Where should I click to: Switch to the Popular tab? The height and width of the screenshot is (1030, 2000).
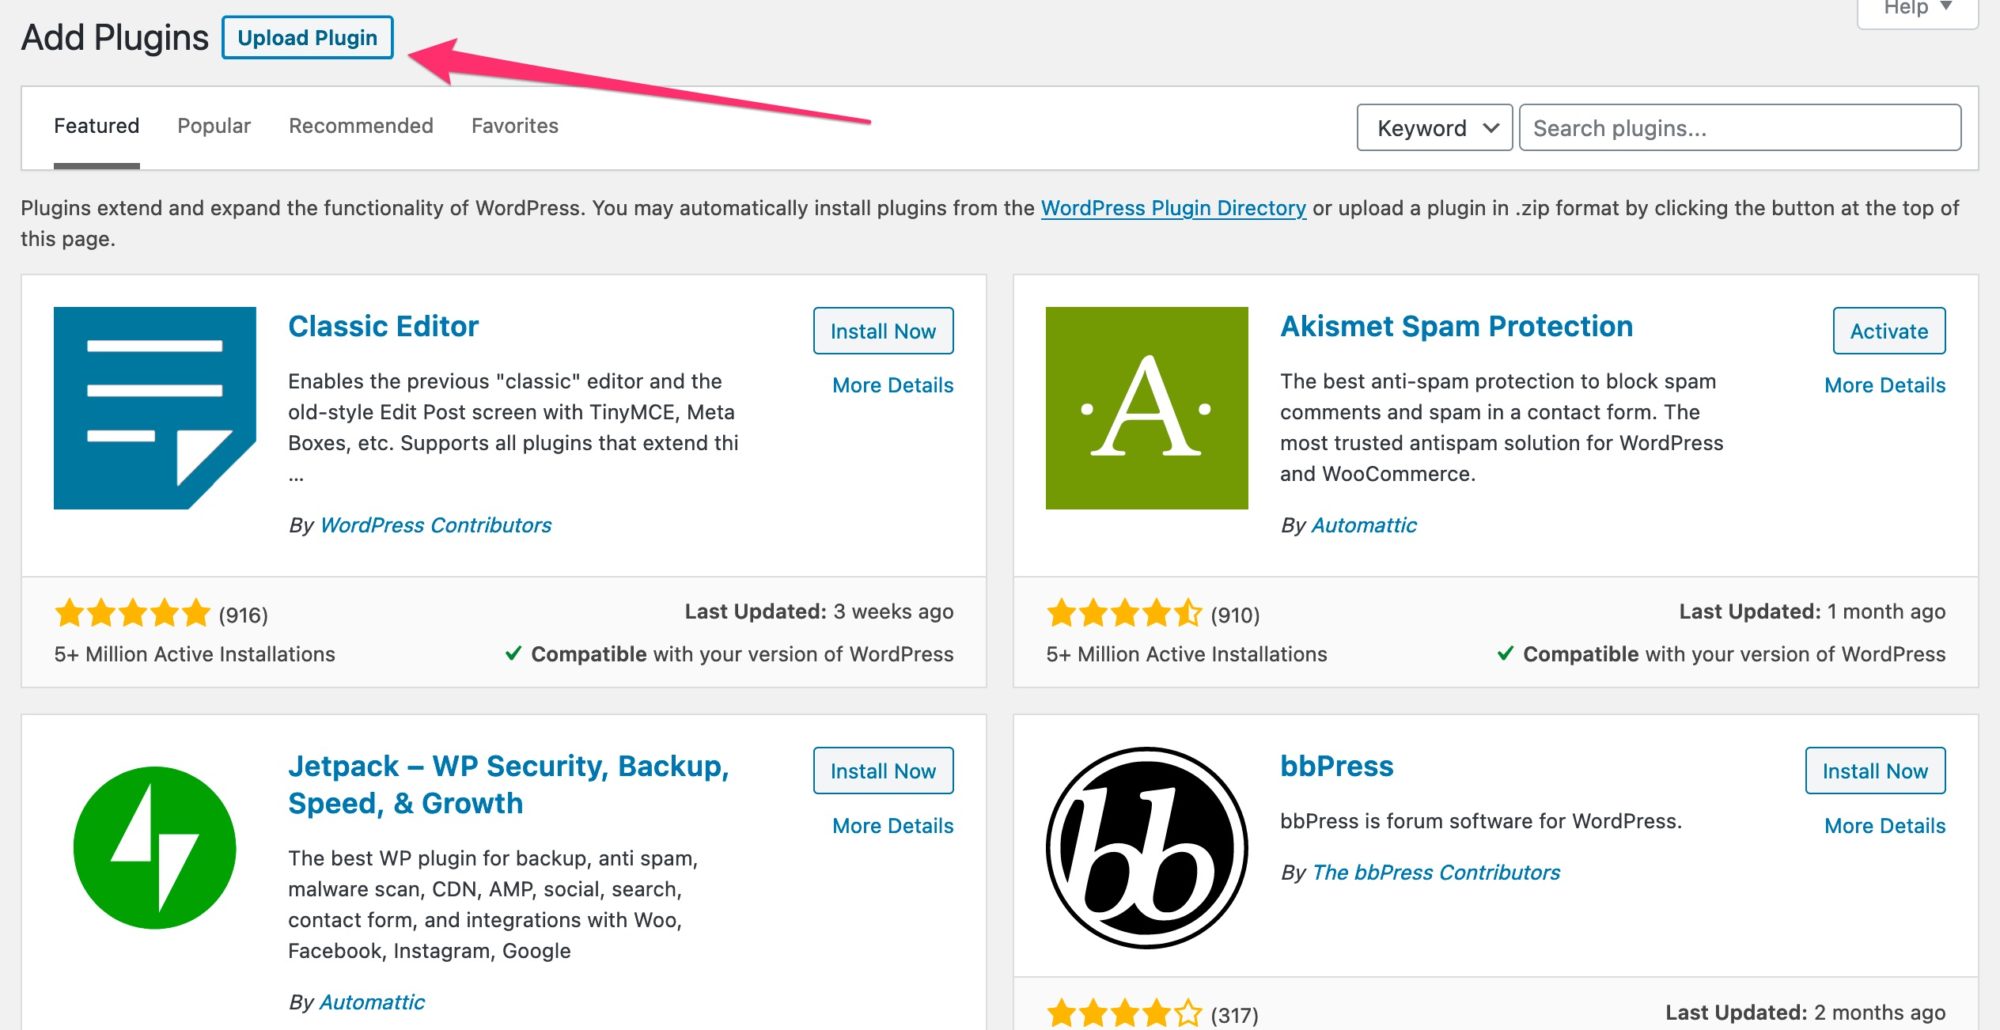pyautogui.click(x=214, y=126)
